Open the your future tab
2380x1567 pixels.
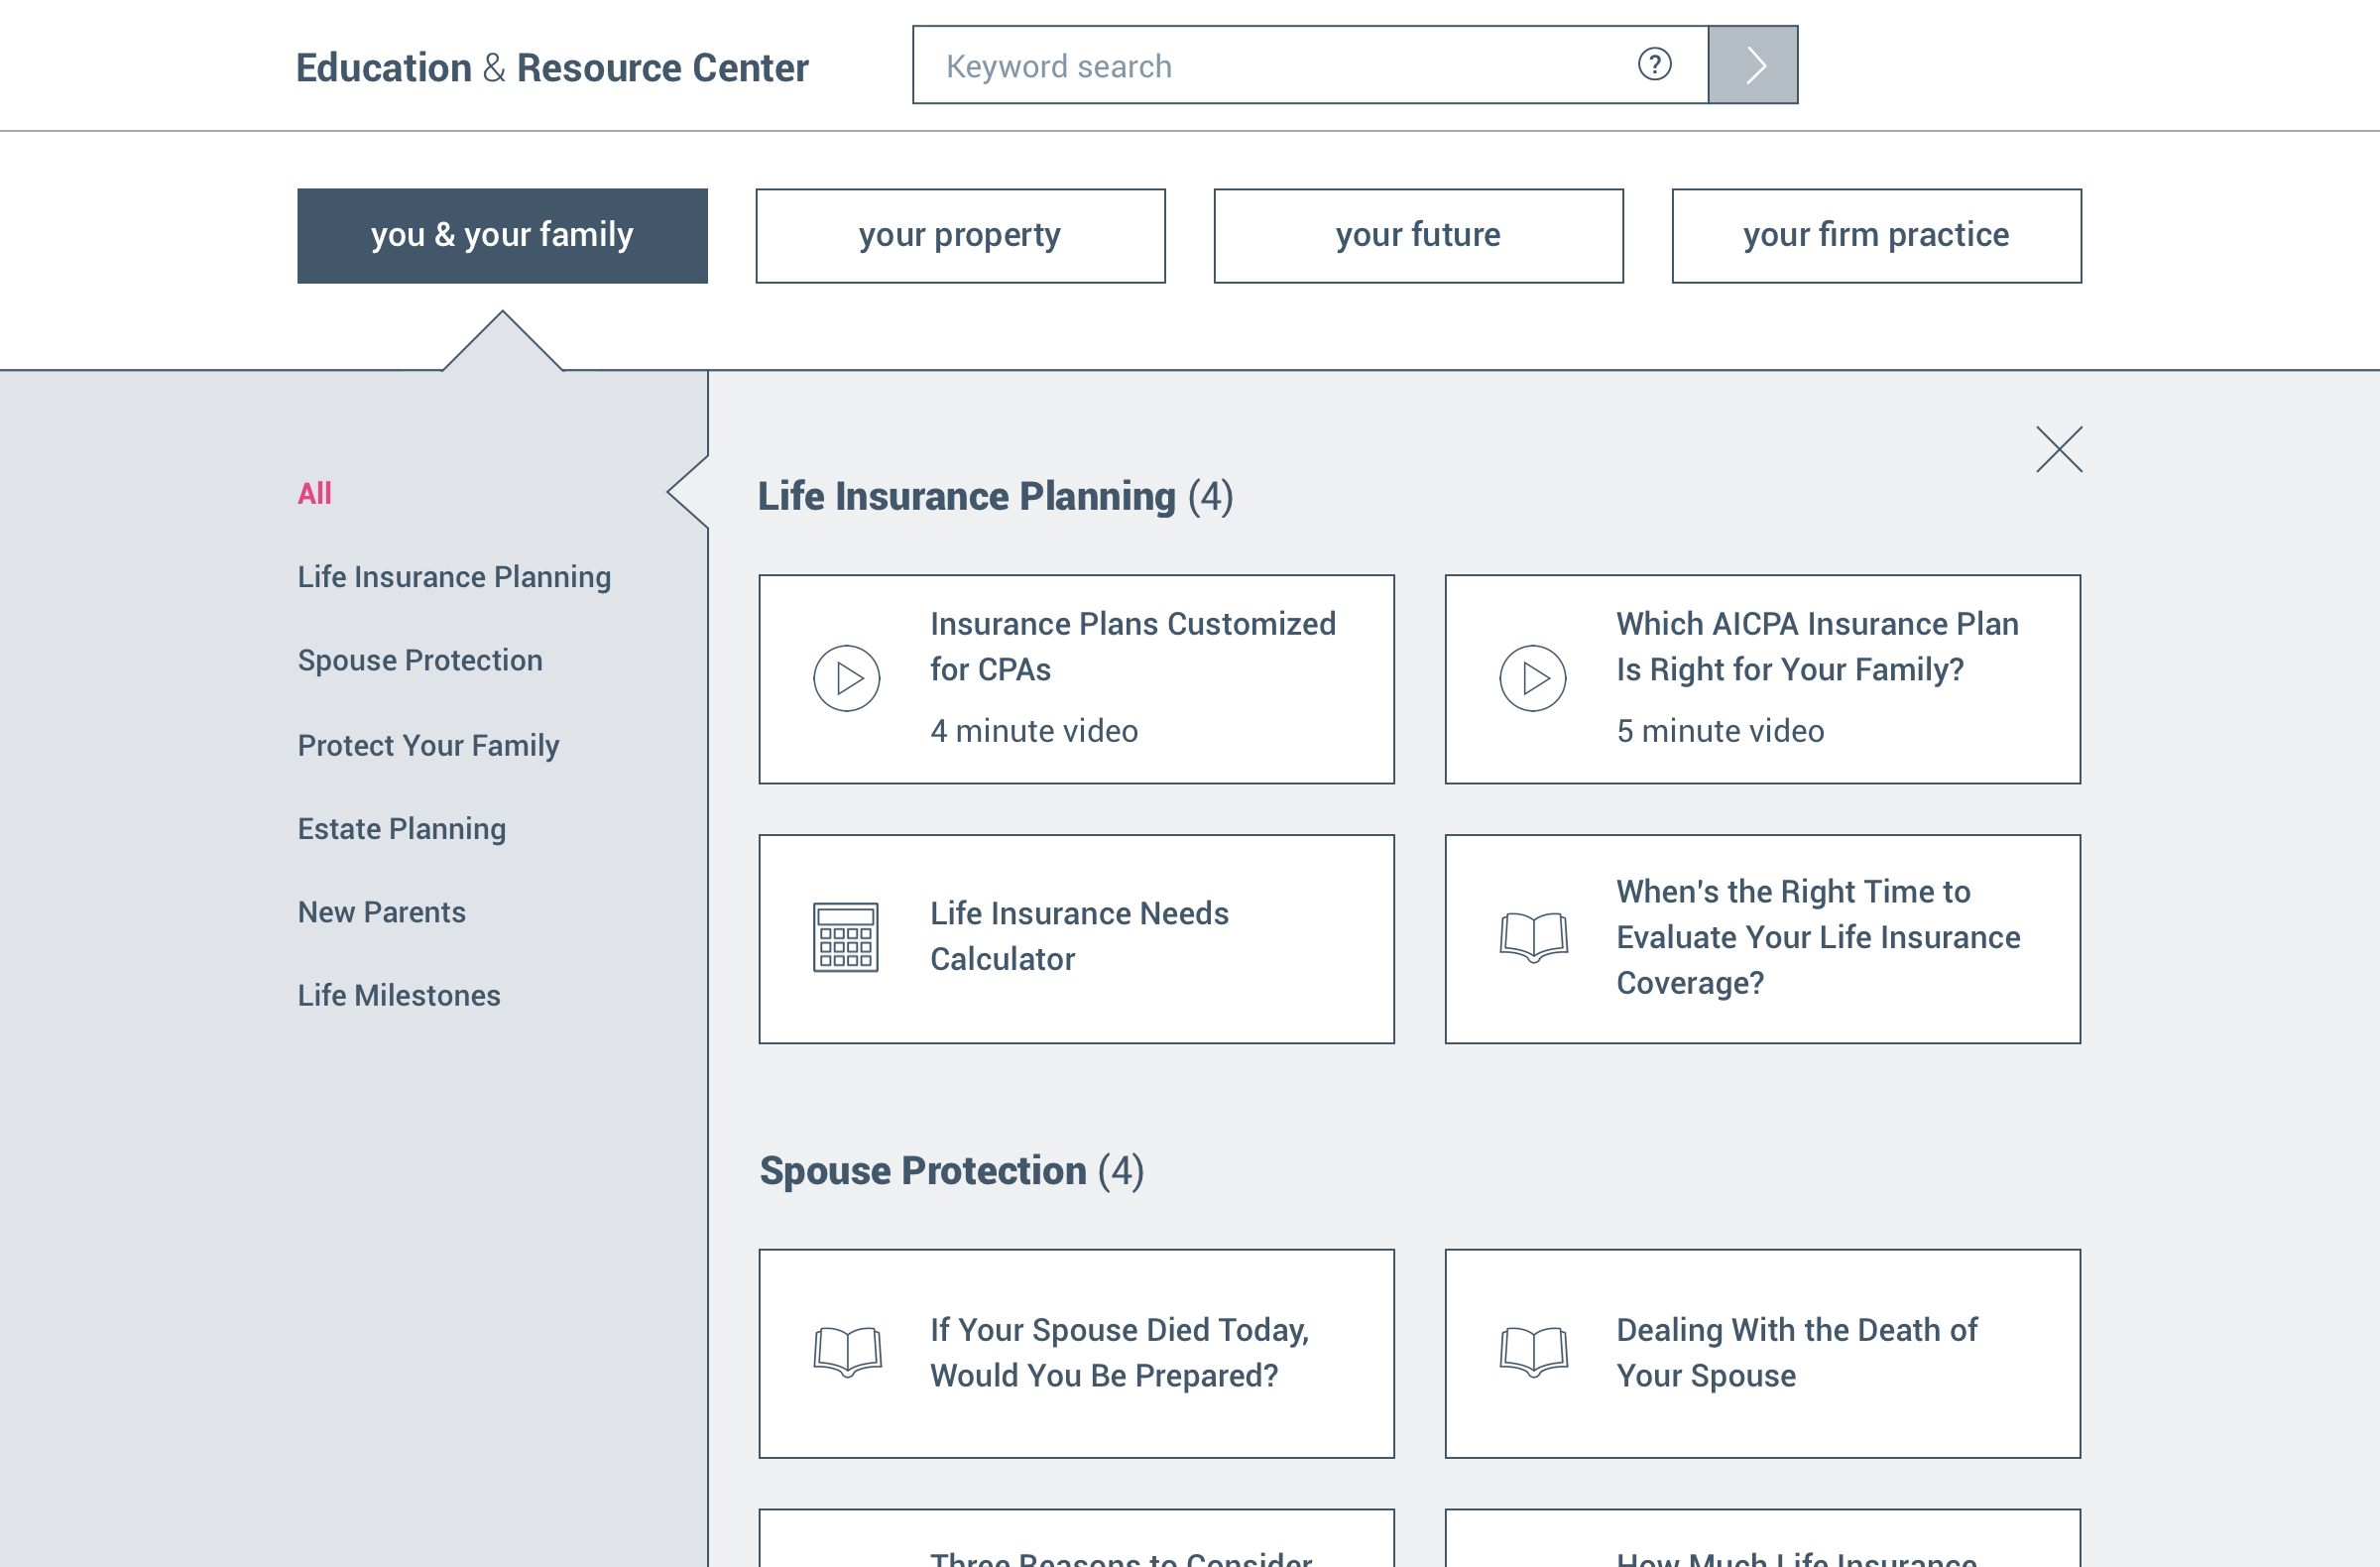(1418, 236)
